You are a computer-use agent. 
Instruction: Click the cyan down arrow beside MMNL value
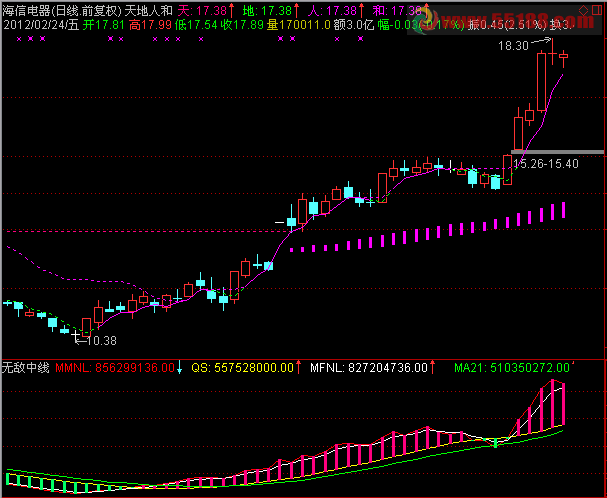click(x=179, y=367)
